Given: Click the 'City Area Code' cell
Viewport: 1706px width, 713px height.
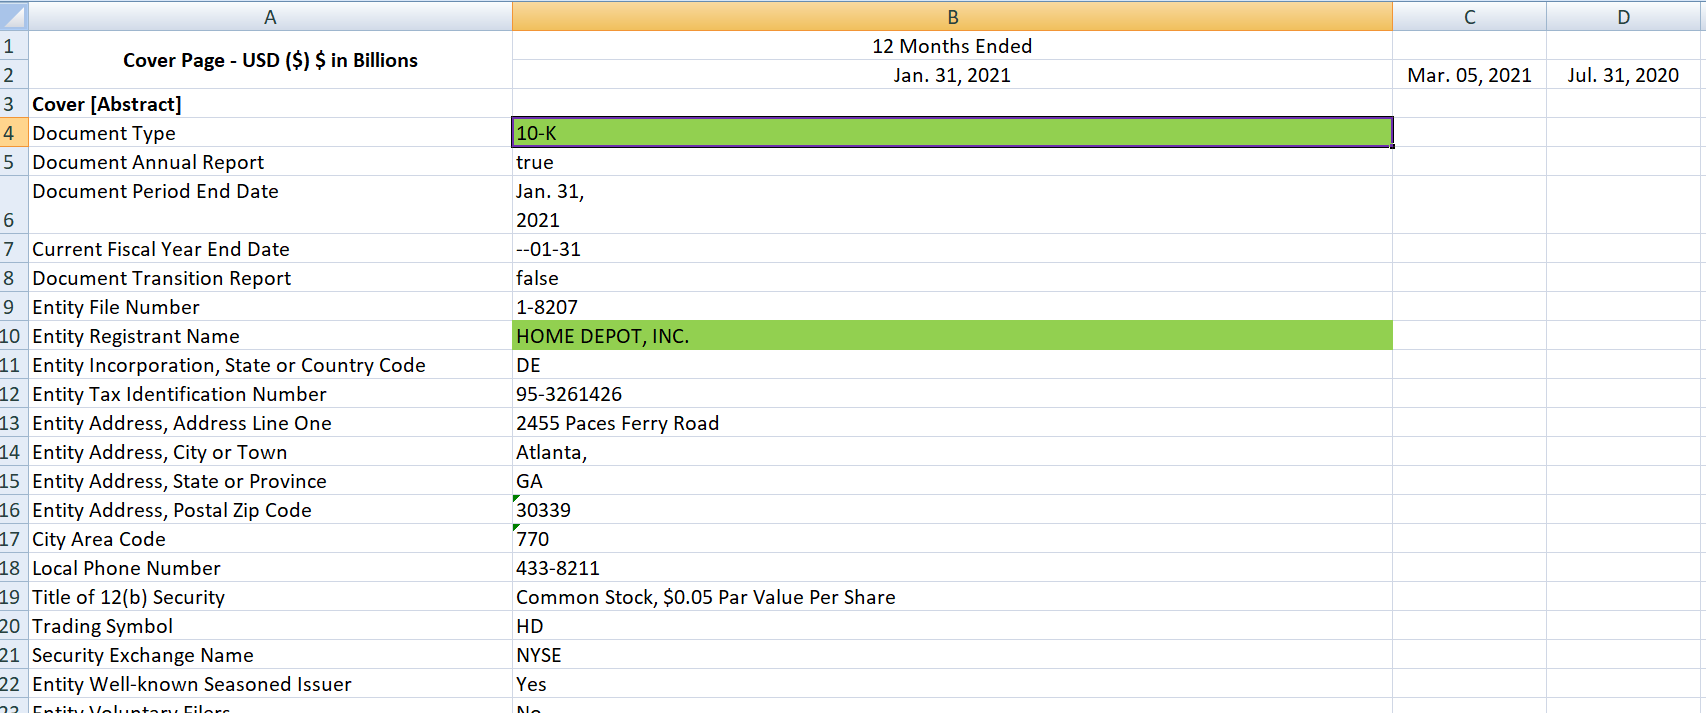Looking at the screenshot, I should 270,539.
